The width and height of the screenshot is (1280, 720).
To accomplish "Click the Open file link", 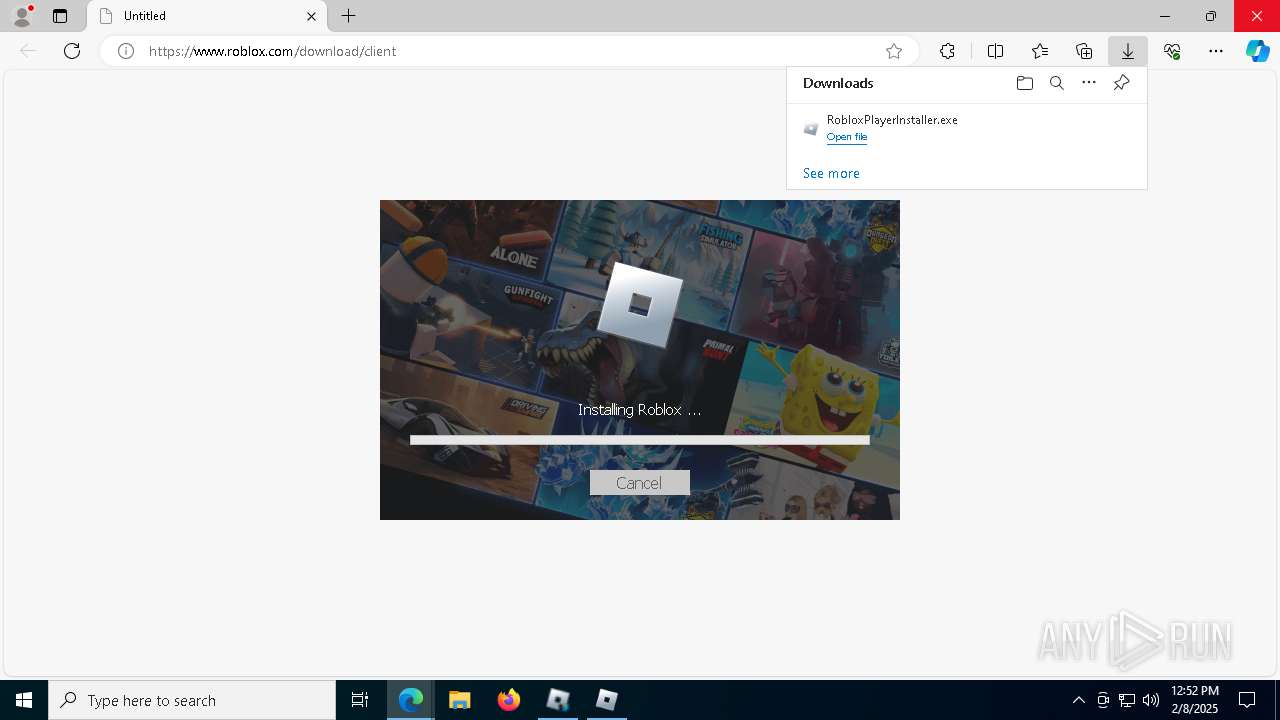I will coord(846,137).
